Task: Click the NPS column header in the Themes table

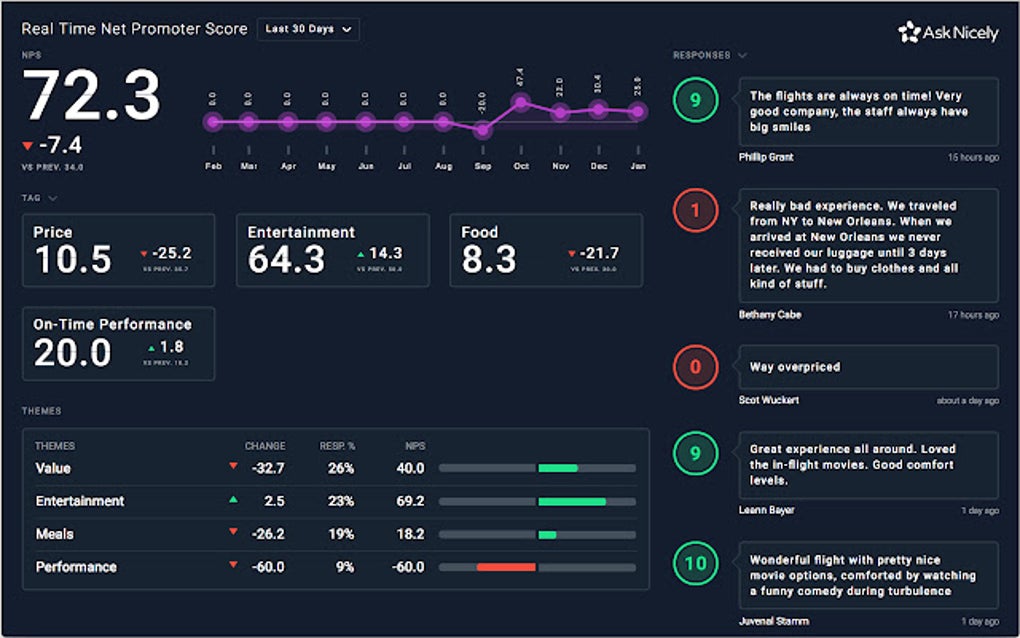Action: 415,446
